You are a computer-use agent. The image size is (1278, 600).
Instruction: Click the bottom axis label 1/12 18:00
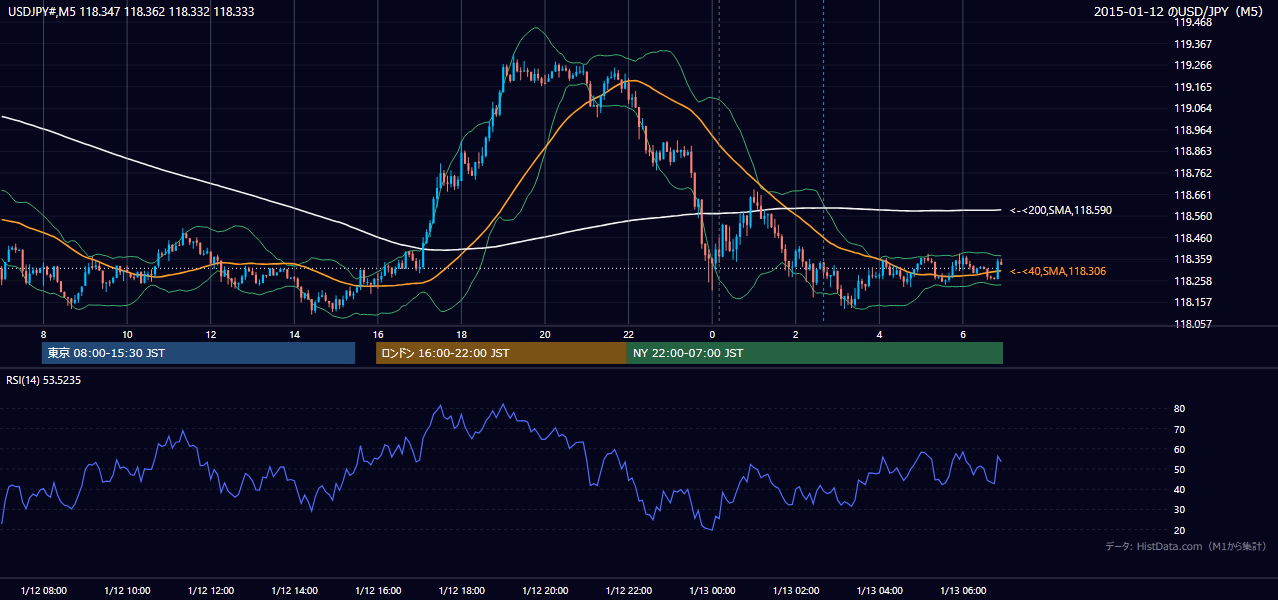(x=462, y=590)
